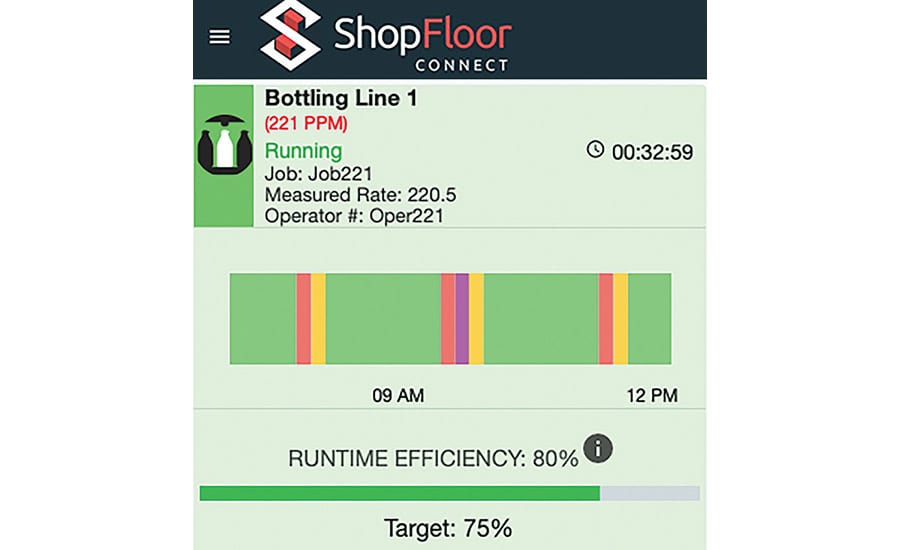The height and width of the screenshot is (550, 900).
Task: Open the hamburger menu
Action: click(219, 37)
